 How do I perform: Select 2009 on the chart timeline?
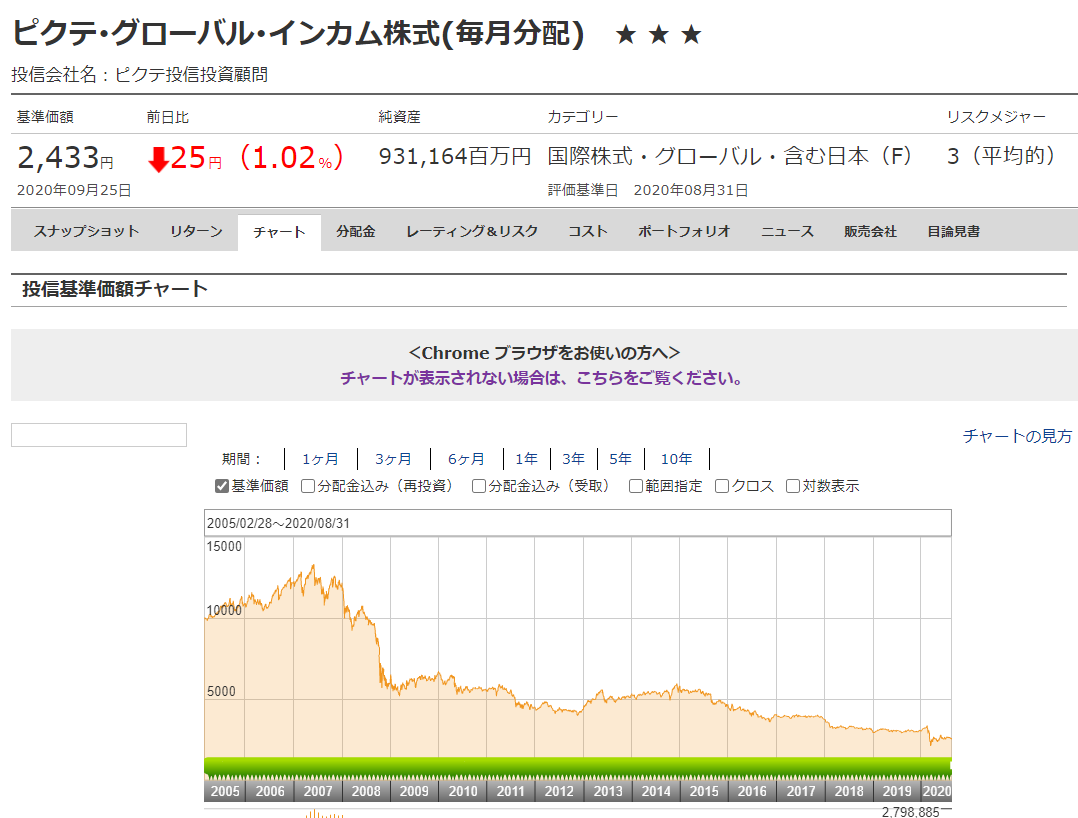pos(414,791)
